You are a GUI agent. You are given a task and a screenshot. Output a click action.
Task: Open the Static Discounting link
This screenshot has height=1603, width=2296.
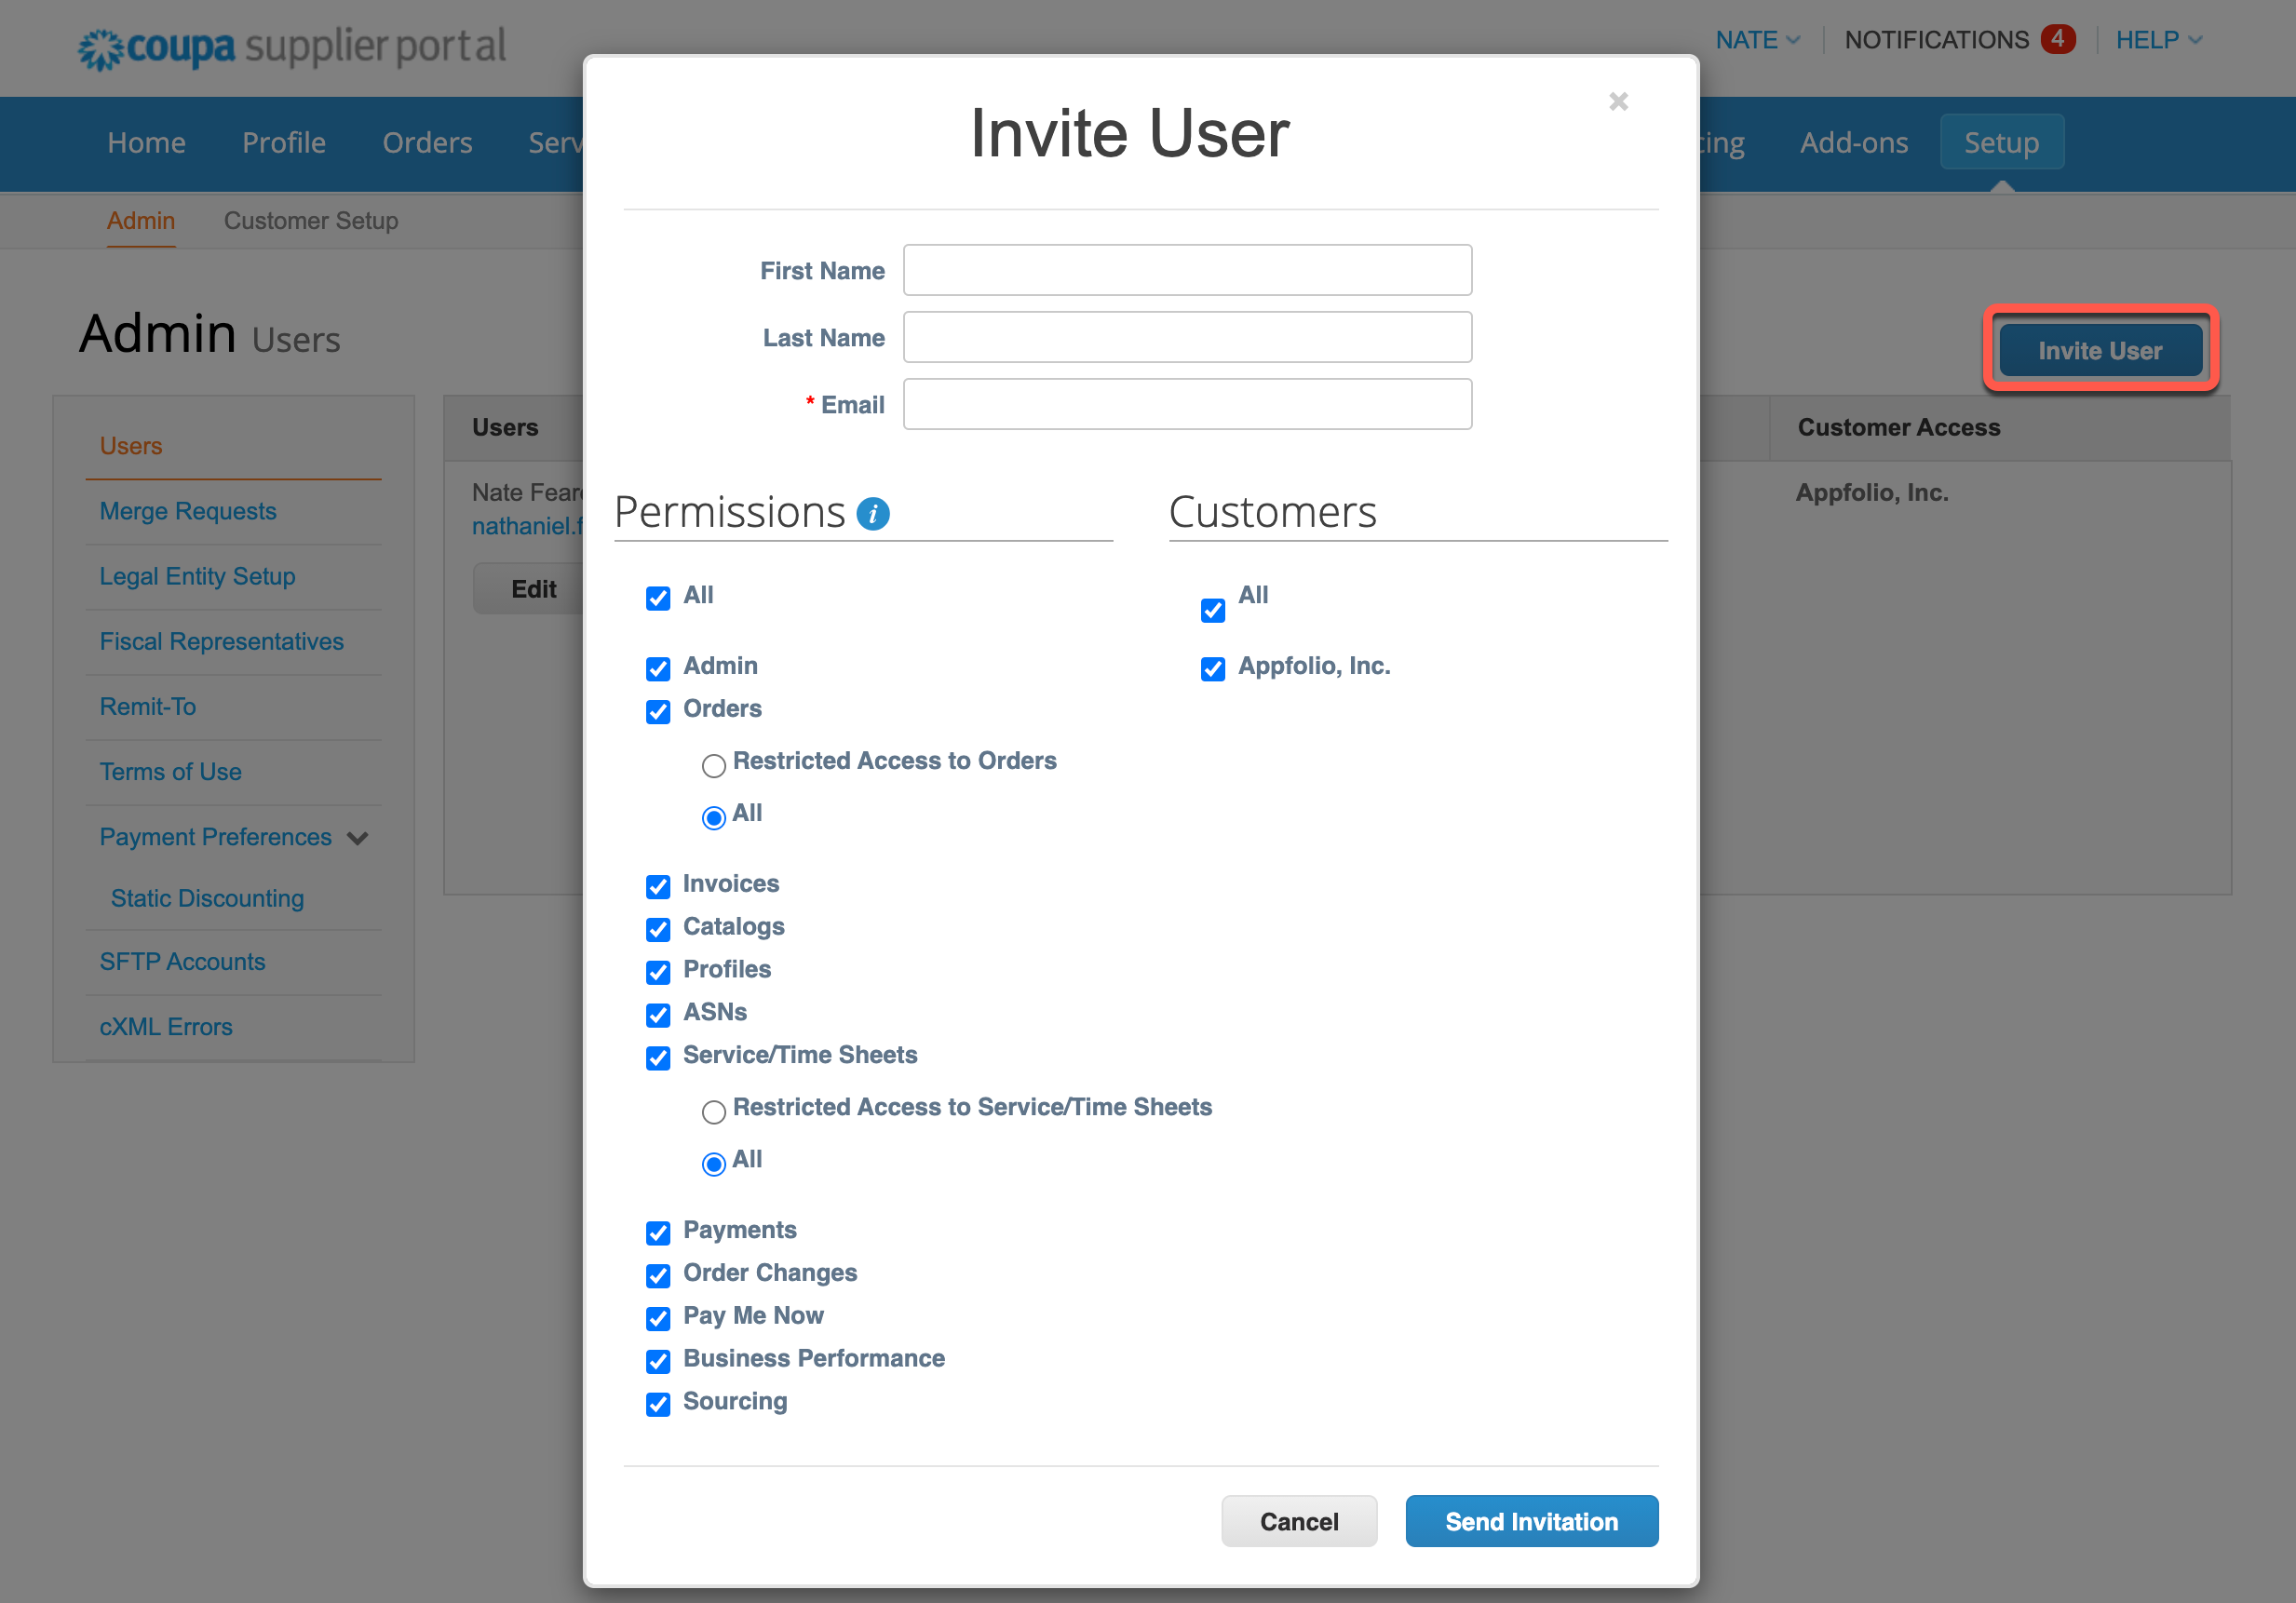pos(207,898)
